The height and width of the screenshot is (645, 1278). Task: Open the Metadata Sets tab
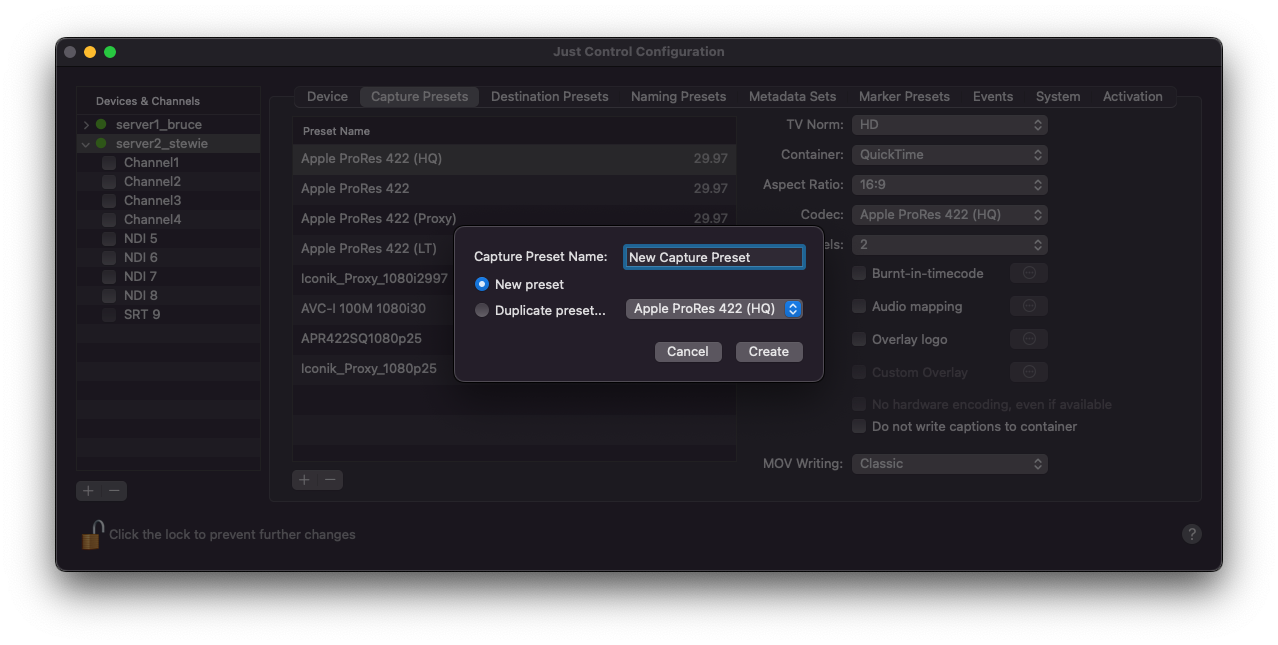click(x=792, y=96)
